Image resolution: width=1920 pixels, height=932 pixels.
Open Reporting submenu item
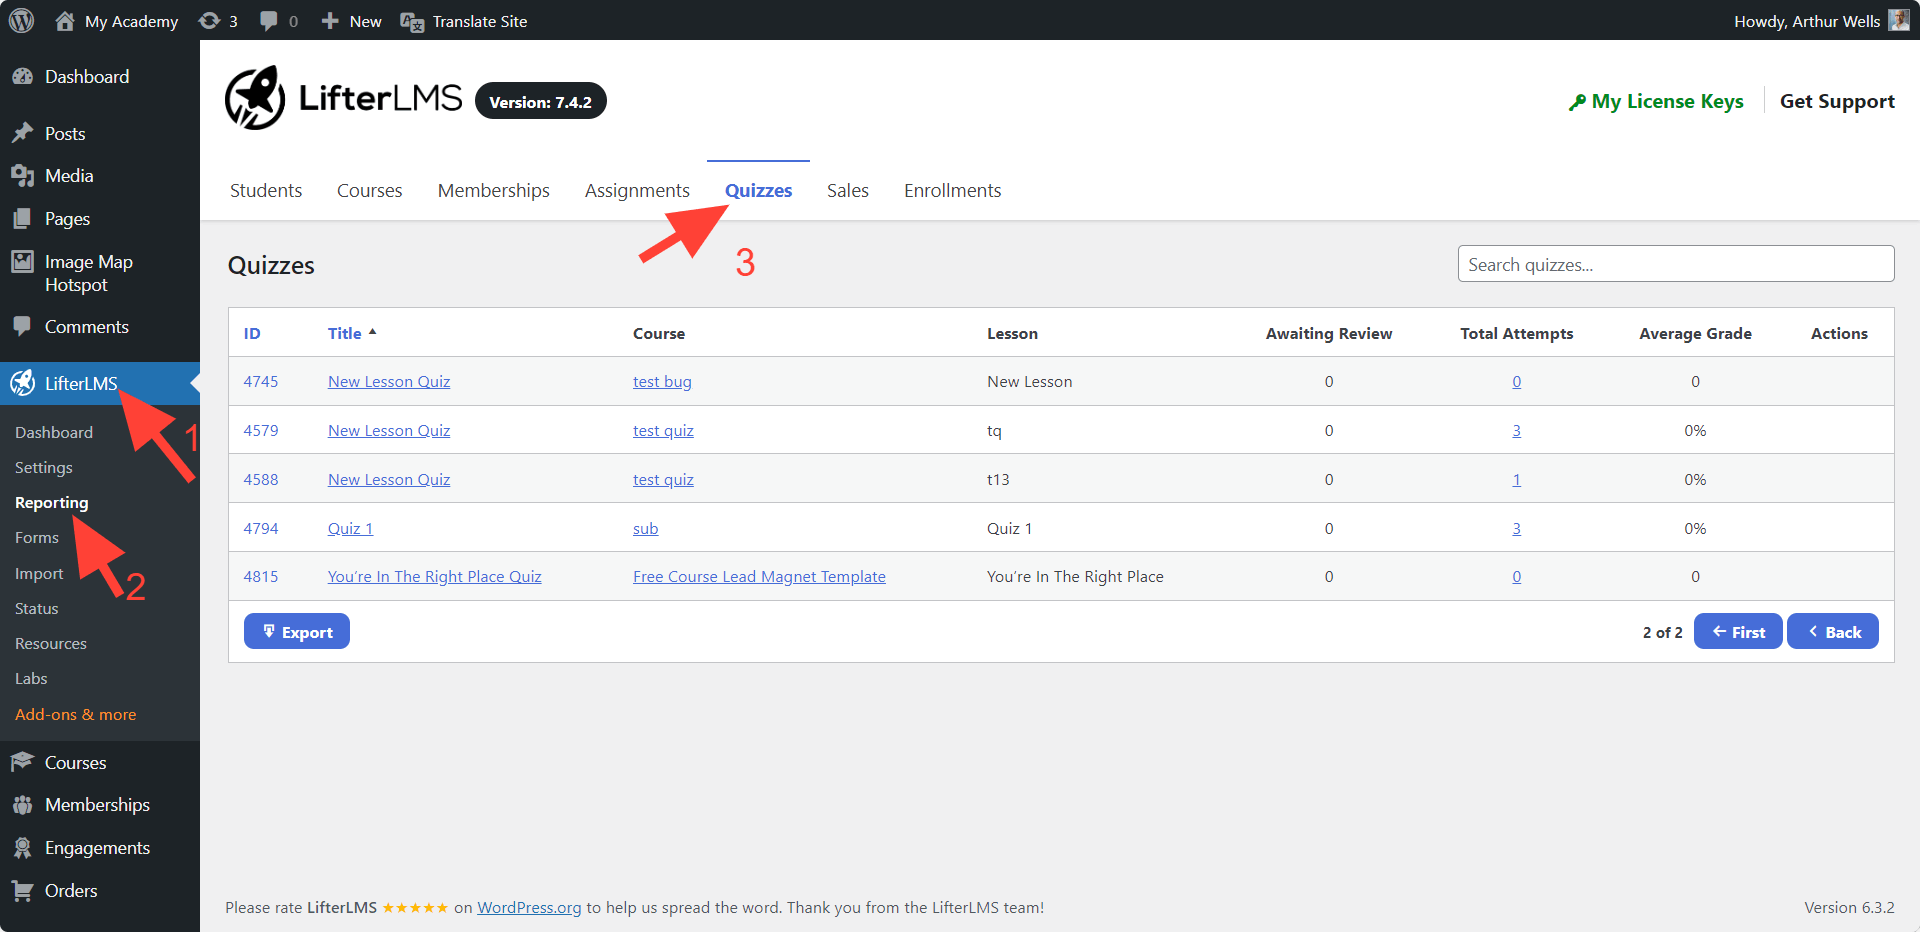coord(52,502)
